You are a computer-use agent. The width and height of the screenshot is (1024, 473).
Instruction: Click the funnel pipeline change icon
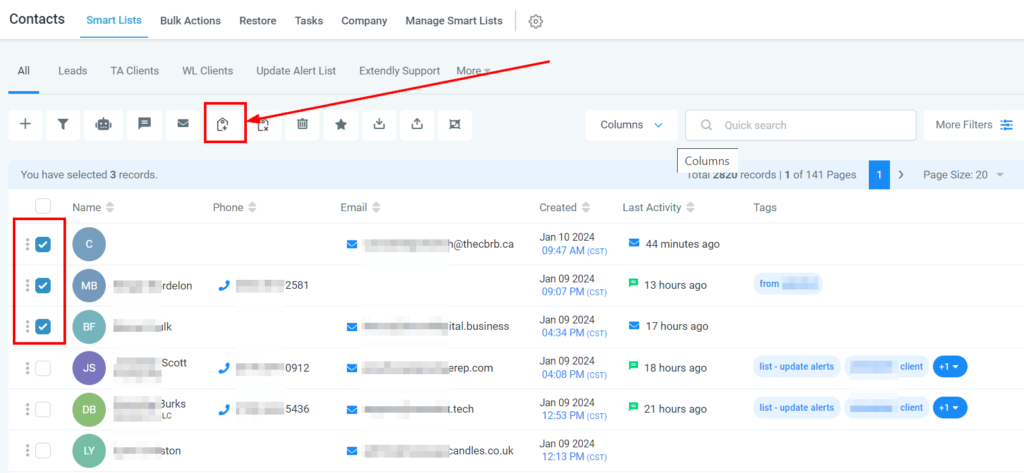click(x=63, y=124)
